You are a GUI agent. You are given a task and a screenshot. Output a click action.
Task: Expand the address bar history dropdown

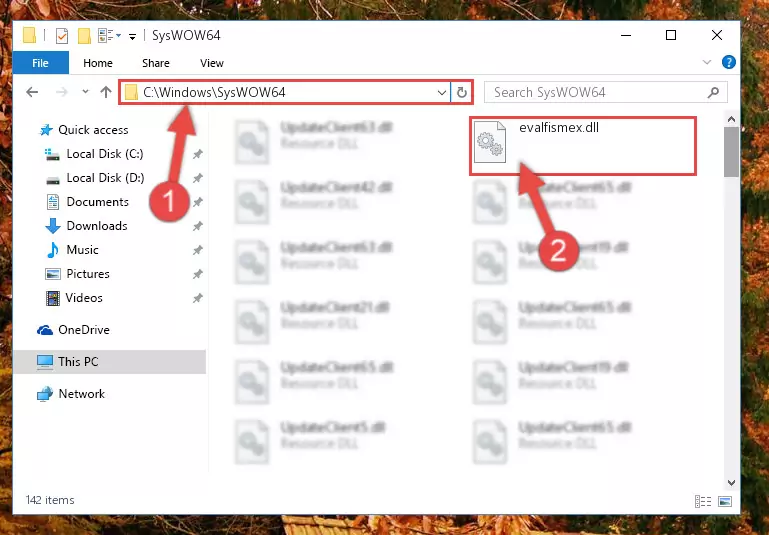[441, 92]
